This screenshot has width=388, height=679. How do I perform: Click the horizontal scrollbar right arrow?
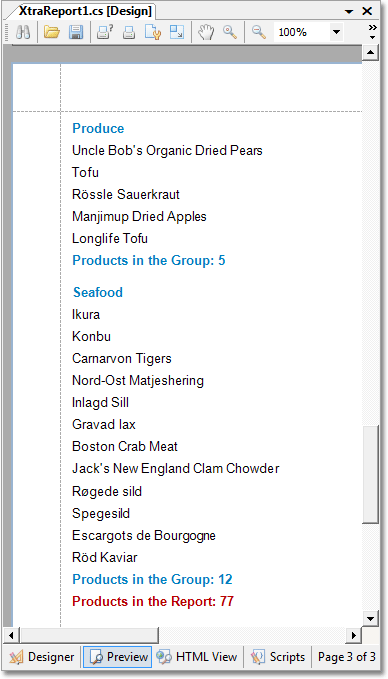coord(354,635)
